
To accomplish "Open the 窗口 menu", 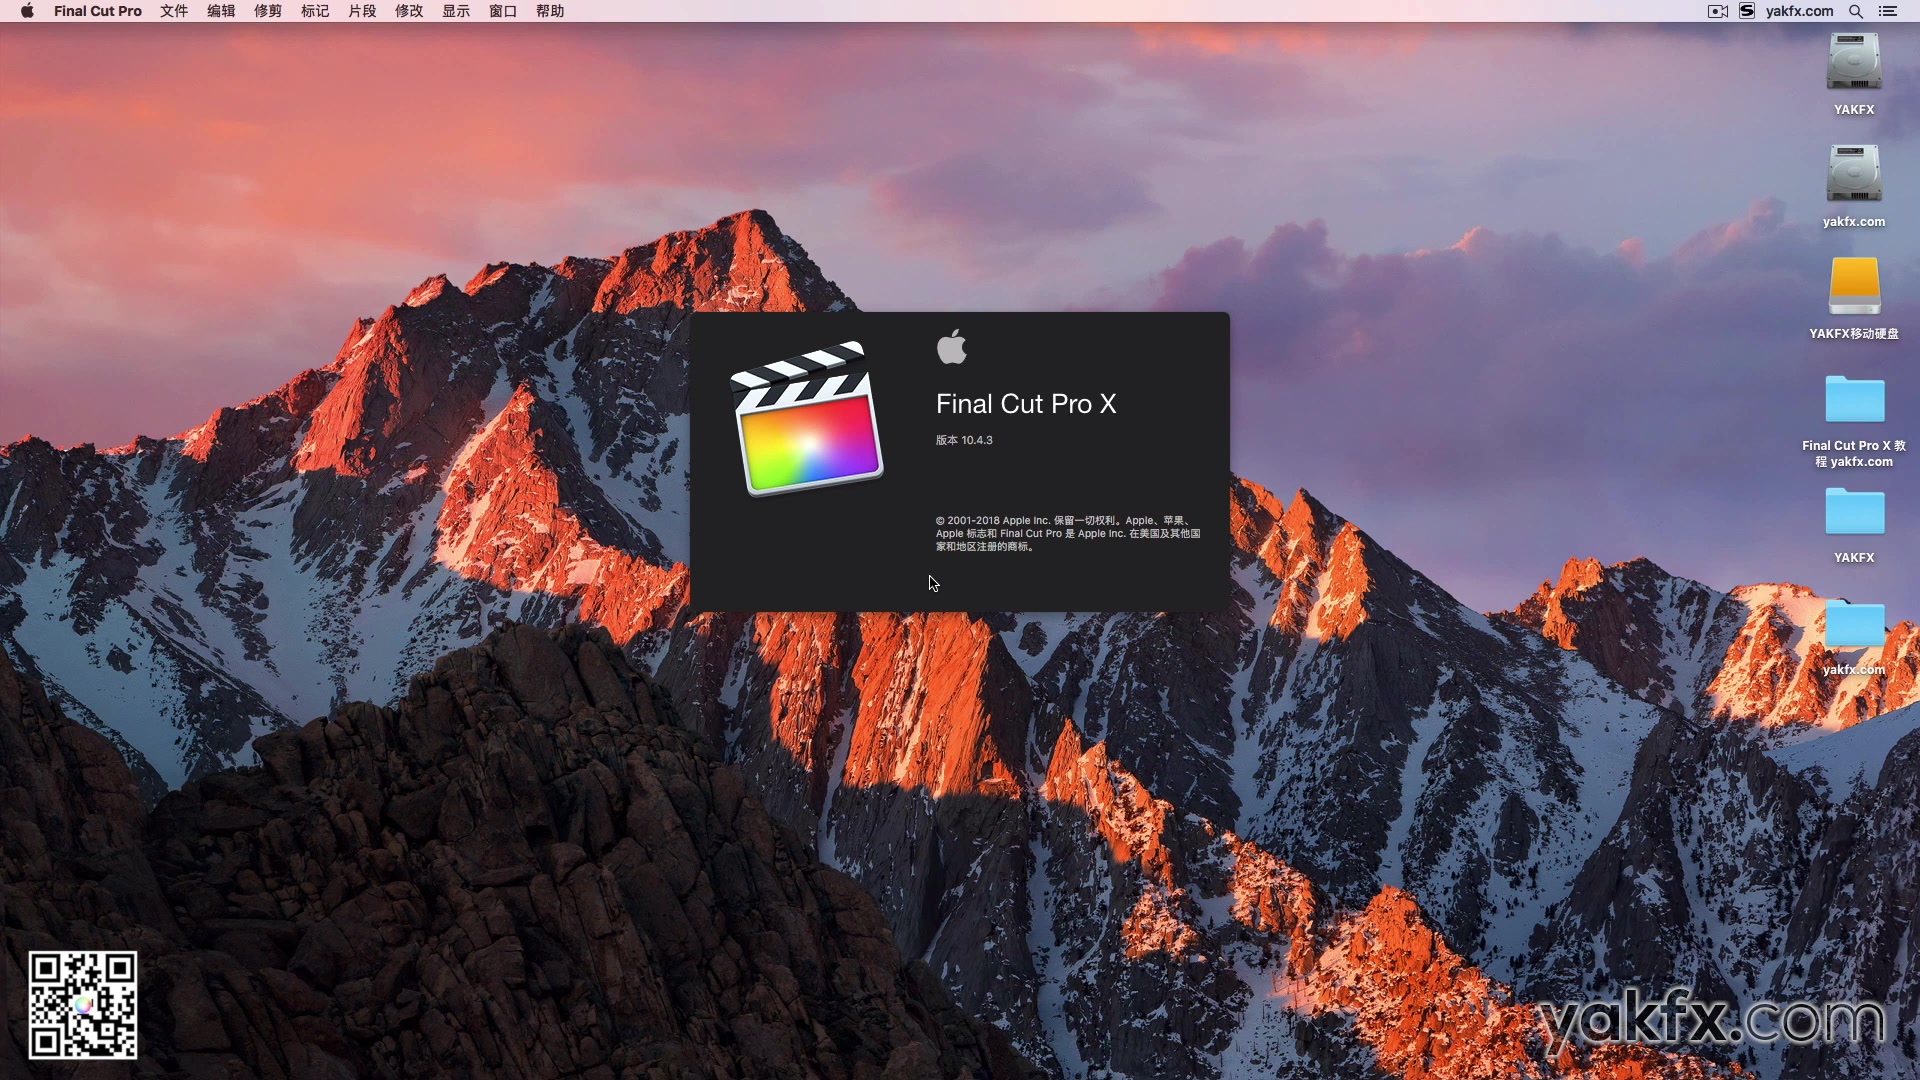I will coord(503,11).
